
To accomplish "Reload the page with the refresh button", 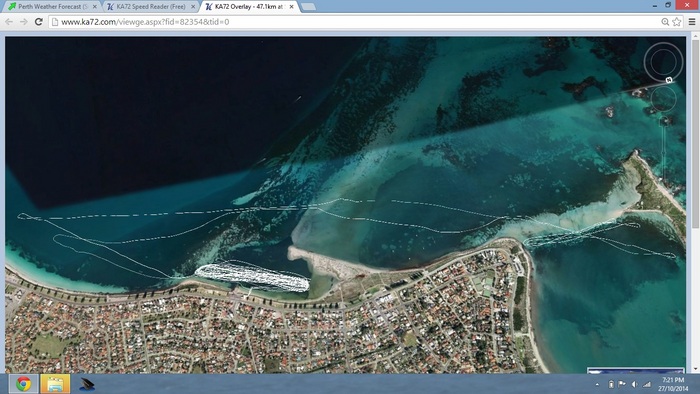I will point(39,22).
